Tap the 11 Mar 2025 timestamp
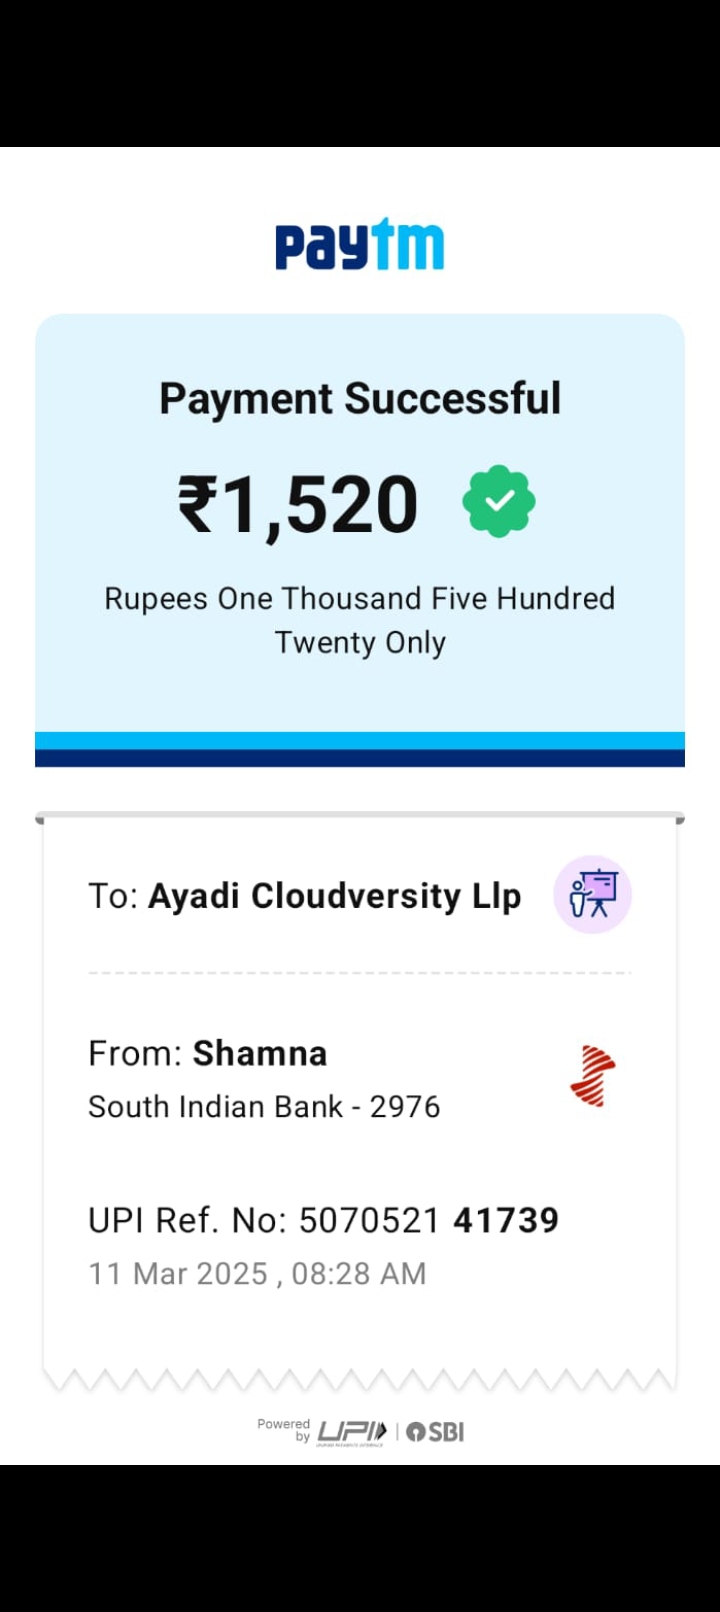The image size is (720, 1612). 257,1274
